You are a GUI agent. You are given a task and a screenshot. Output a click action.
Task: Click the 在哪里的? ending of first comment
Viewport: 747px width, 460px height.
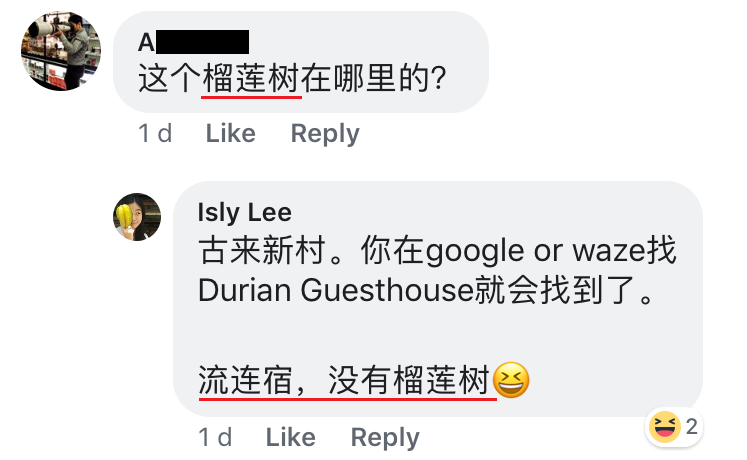pyautogui.click(x=374, y=79)
